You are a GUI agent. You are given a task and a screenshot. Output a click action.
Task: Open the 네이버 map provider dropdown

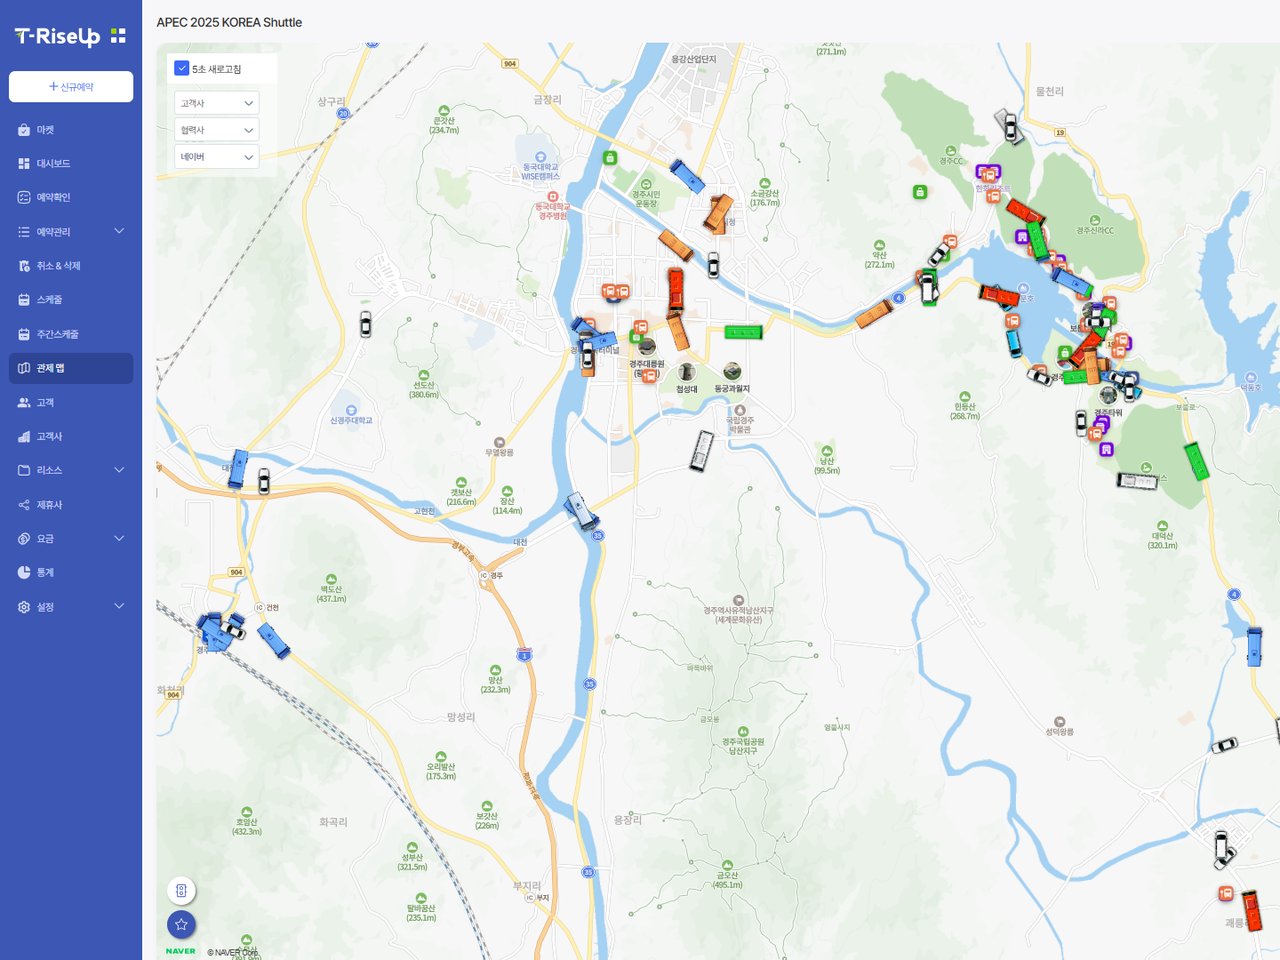pyautogui.click(x=217, y=157)
